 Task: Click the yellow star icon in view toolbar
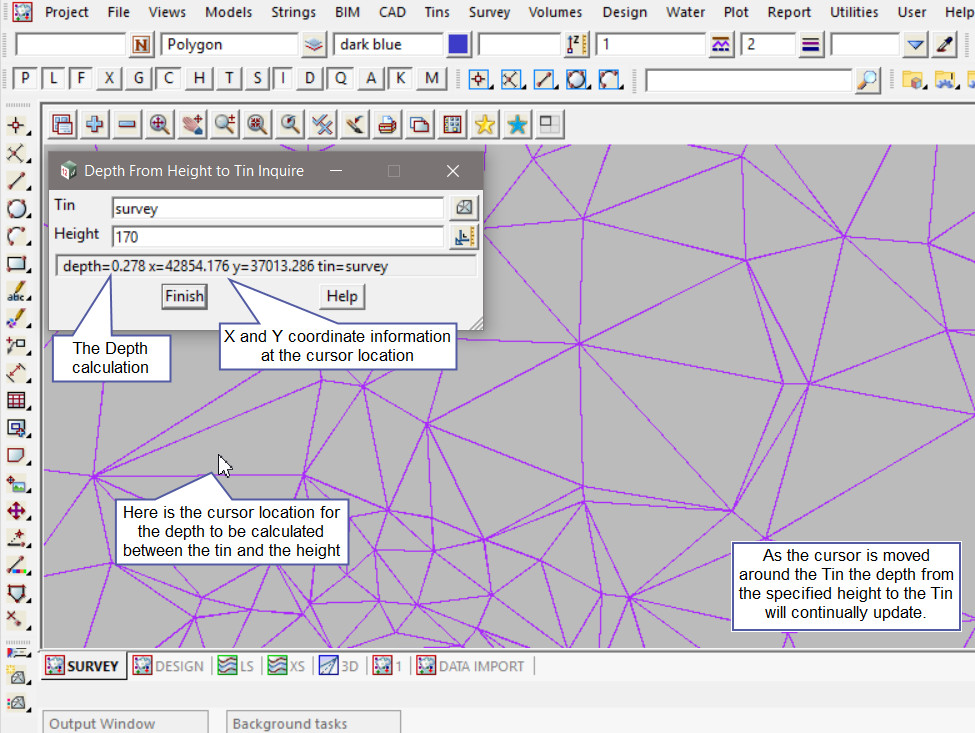point(485,124)
